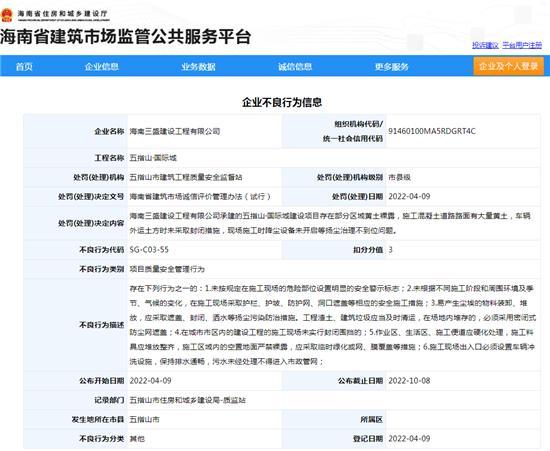Open the 更多服务 menu item
550x451 pixels.
(391, 67)
